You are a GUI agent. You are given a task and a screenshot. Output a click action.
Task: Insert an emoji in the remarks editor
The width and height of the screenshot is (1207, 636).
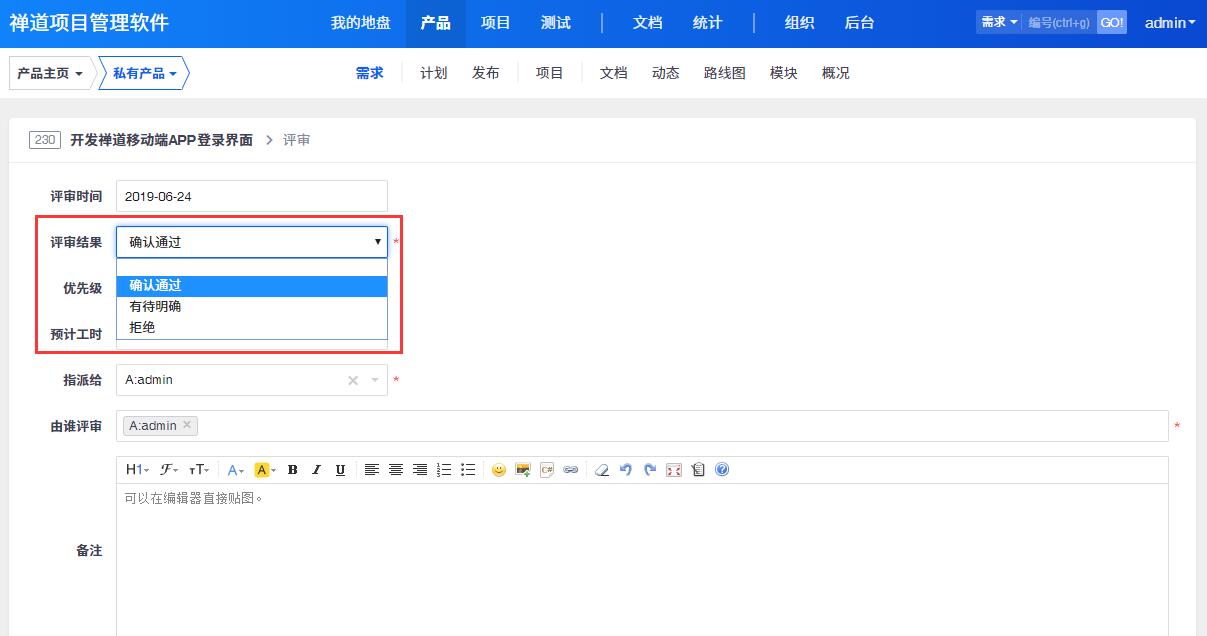499,470
